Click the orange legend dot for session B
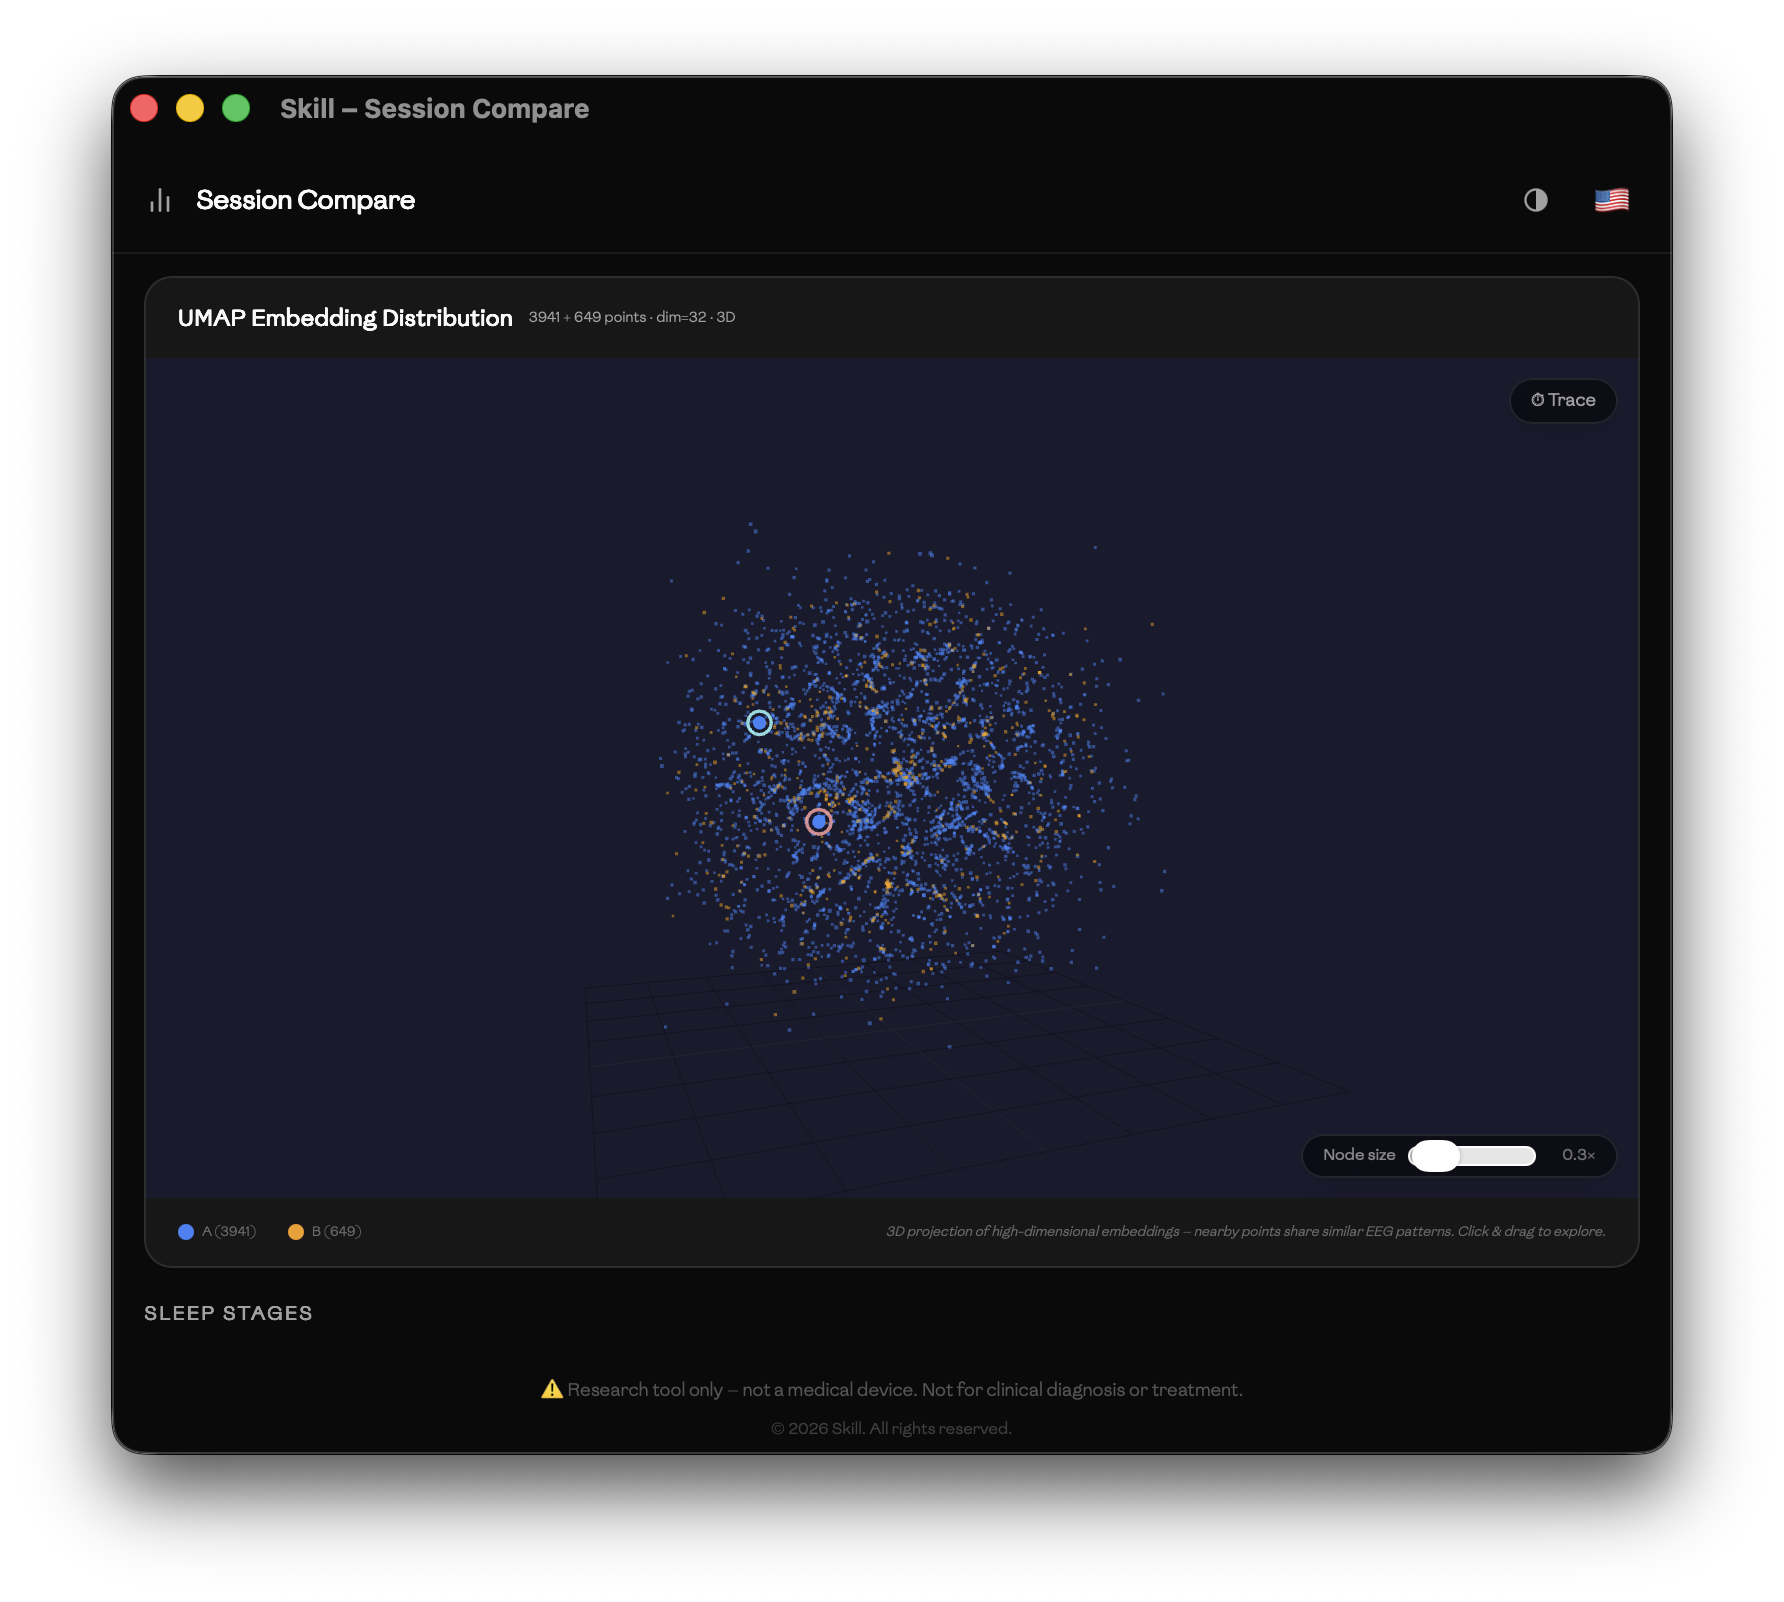 (x=296, y=1231)
